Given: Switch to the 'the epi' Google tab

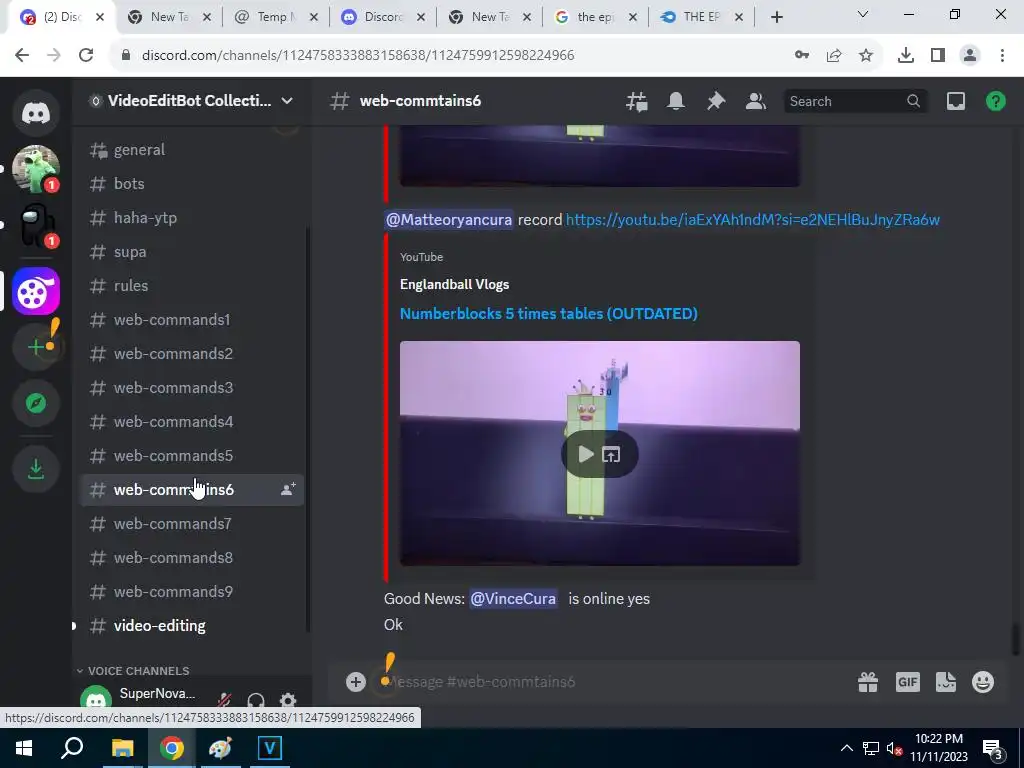Looking at the screenshot, I should [595, 17].
